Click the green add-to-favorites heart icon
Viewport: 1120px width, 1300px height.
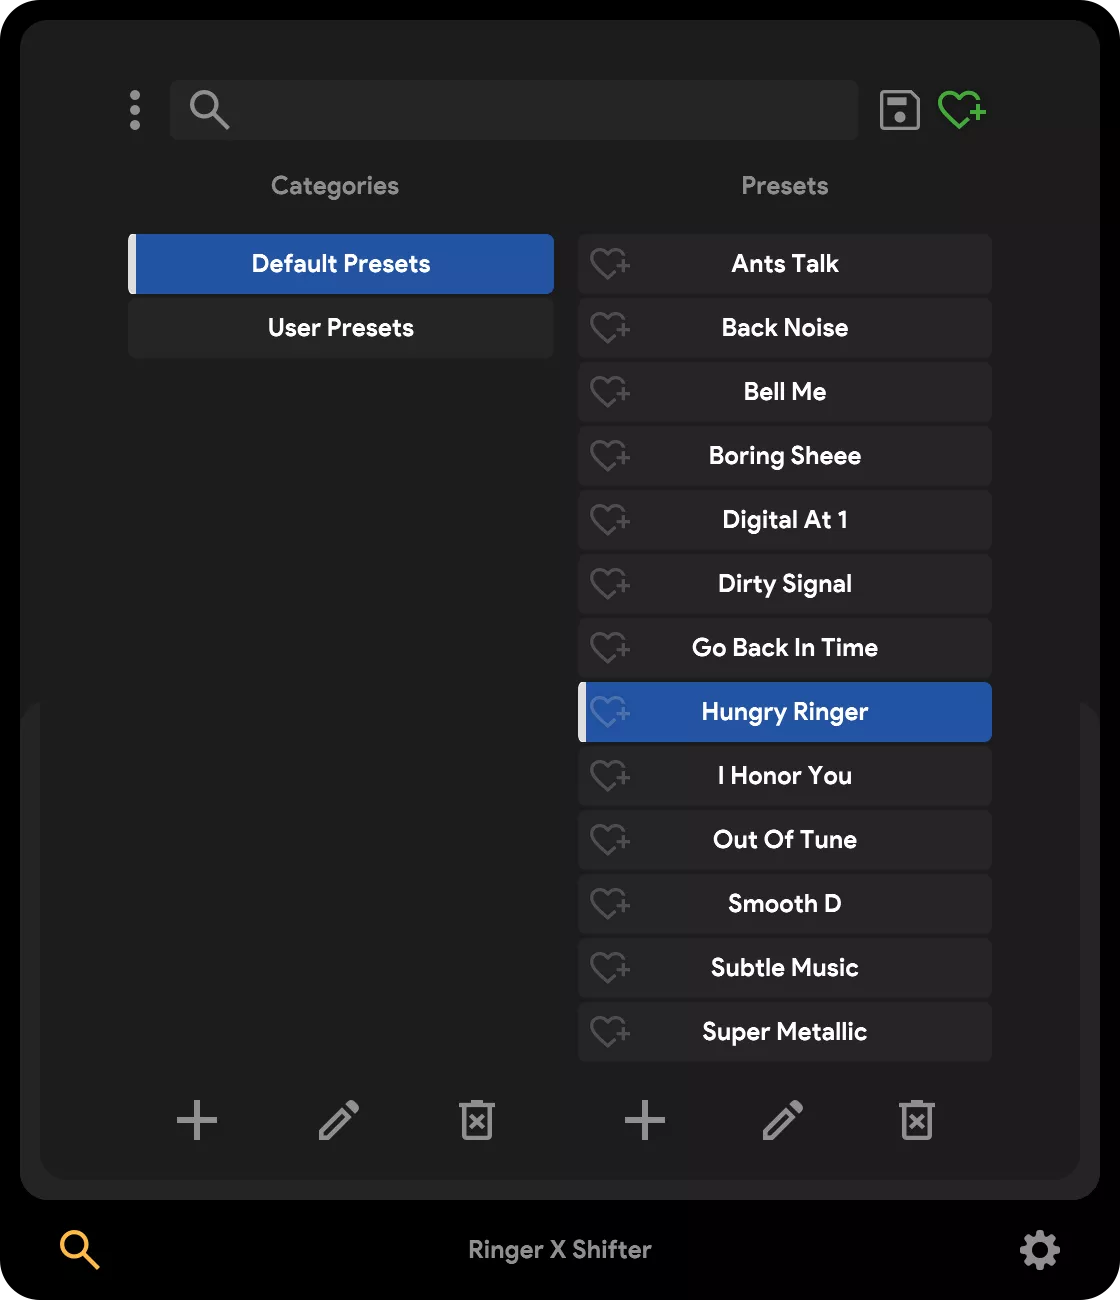tap(962, 110)
